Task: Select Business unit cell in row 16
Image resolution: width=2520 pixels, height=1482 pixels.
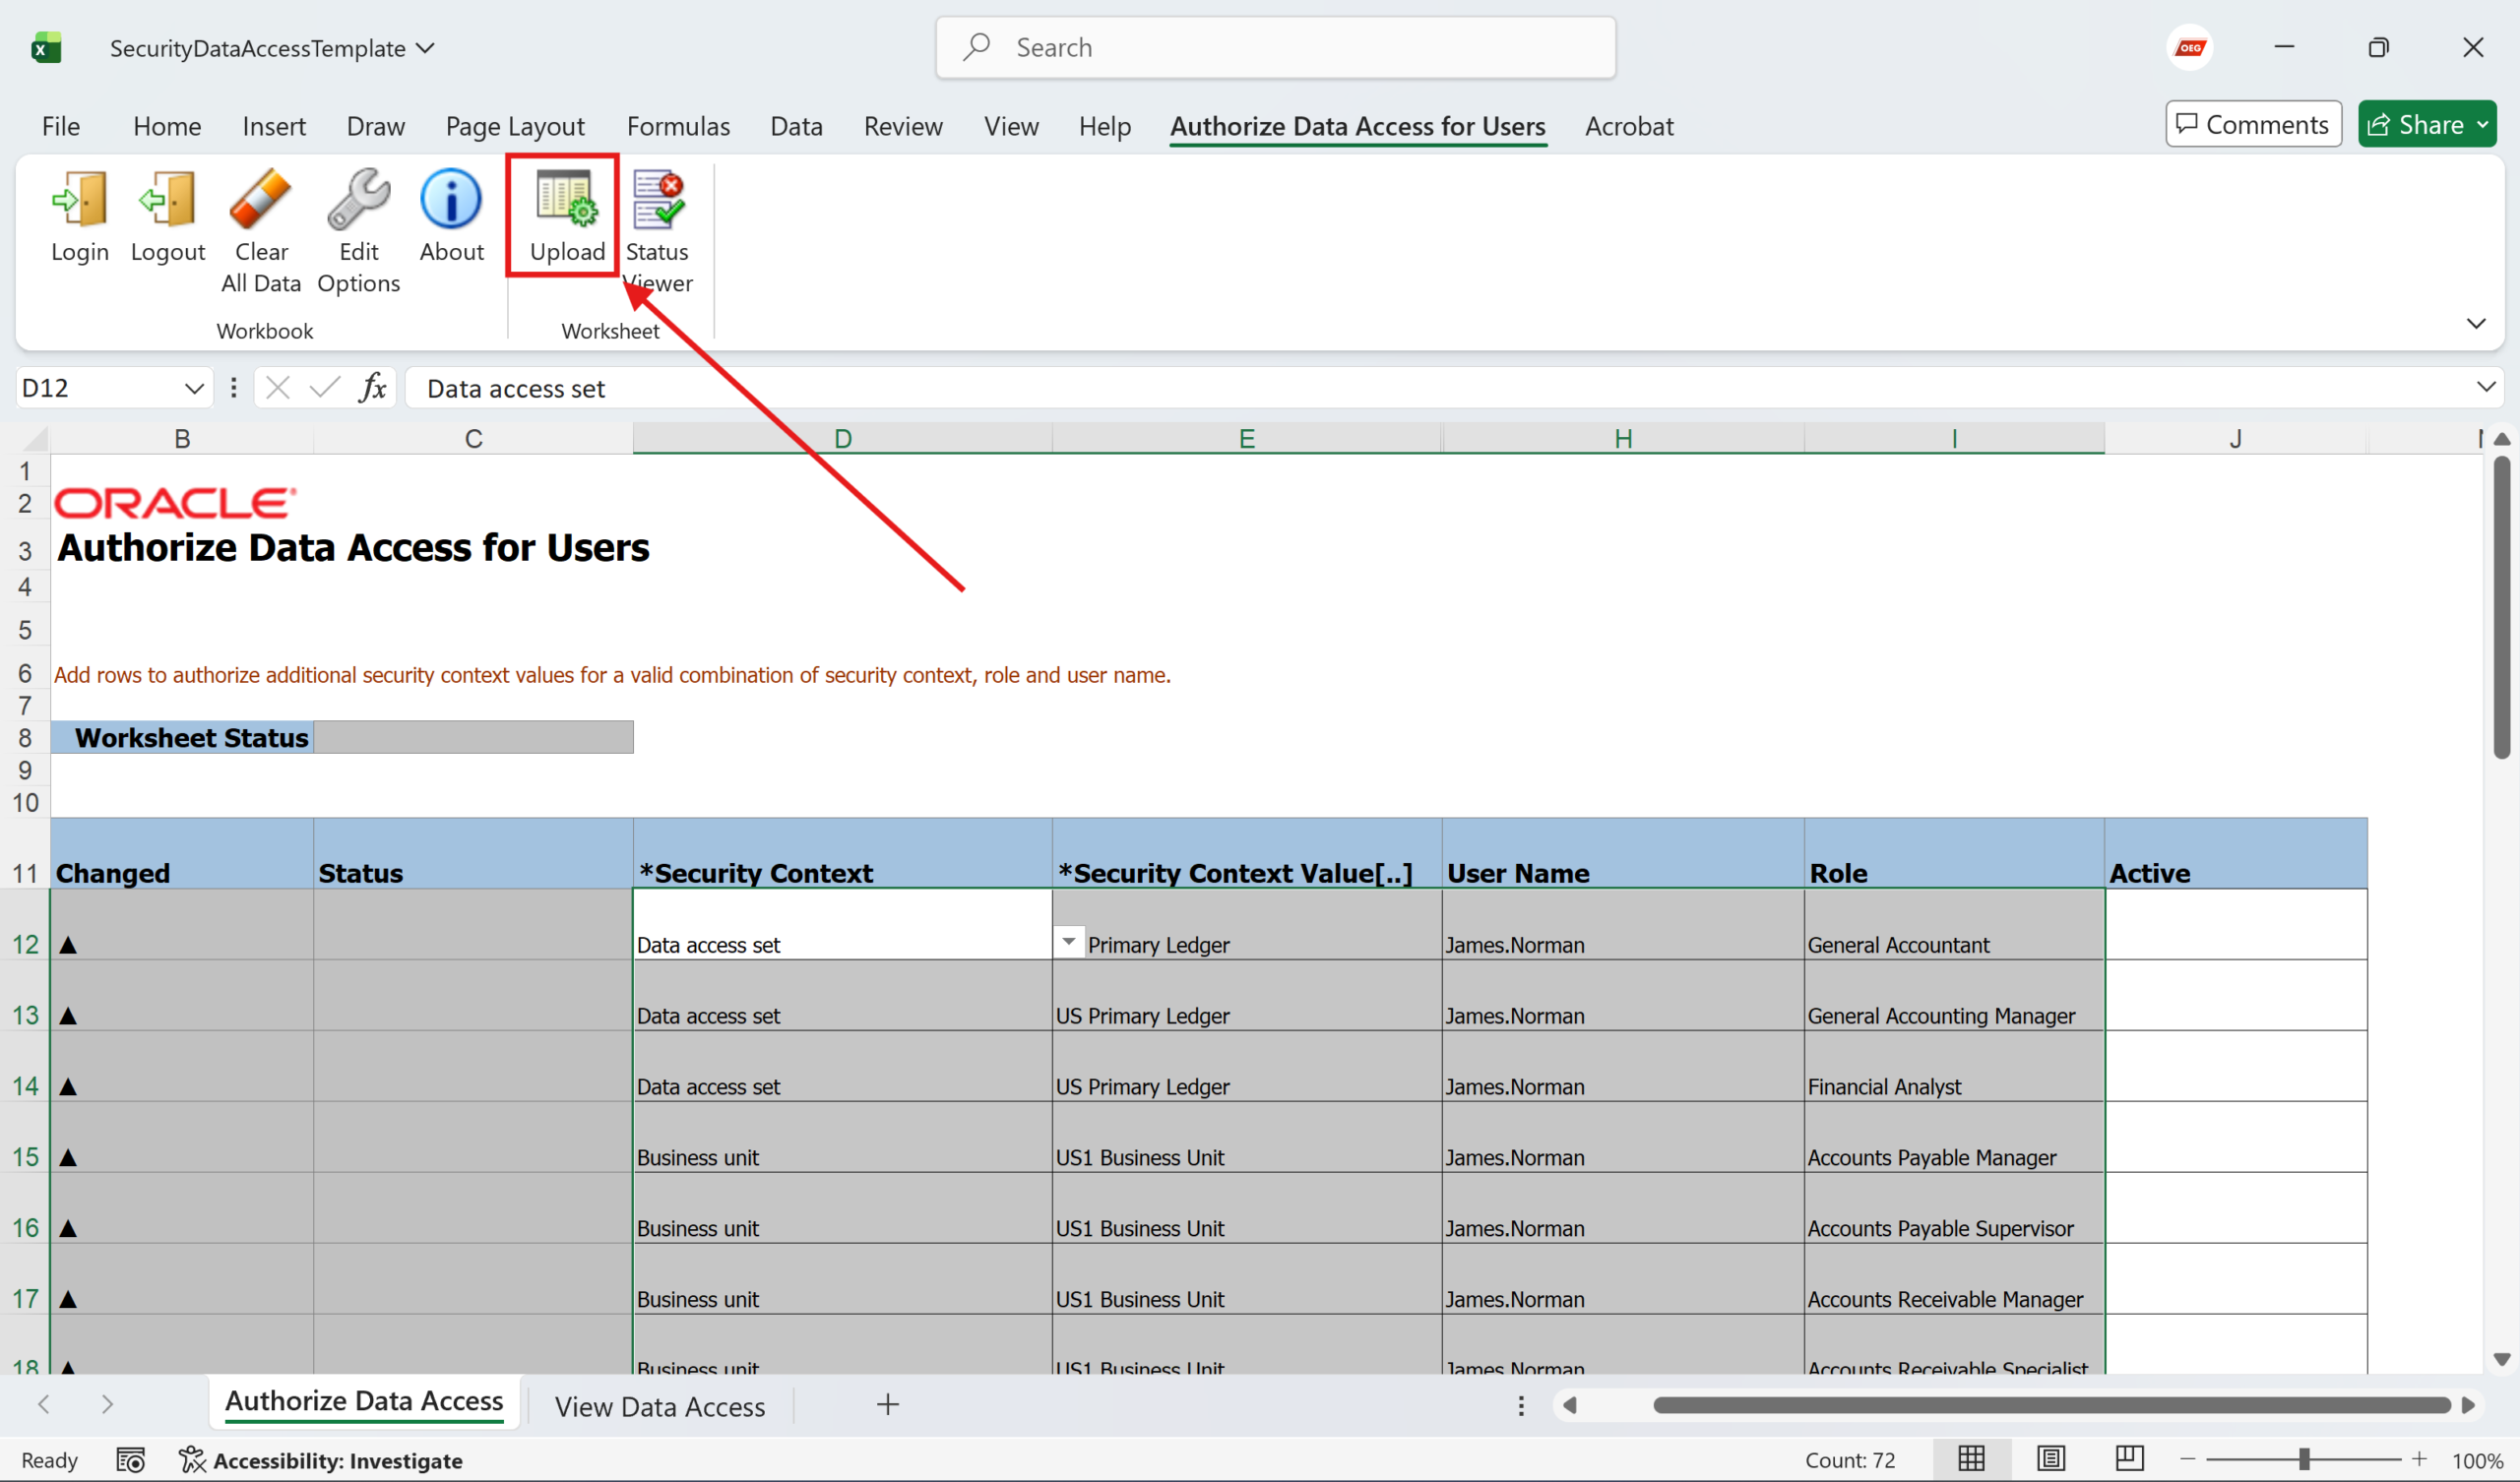Action: [842, 1208]
